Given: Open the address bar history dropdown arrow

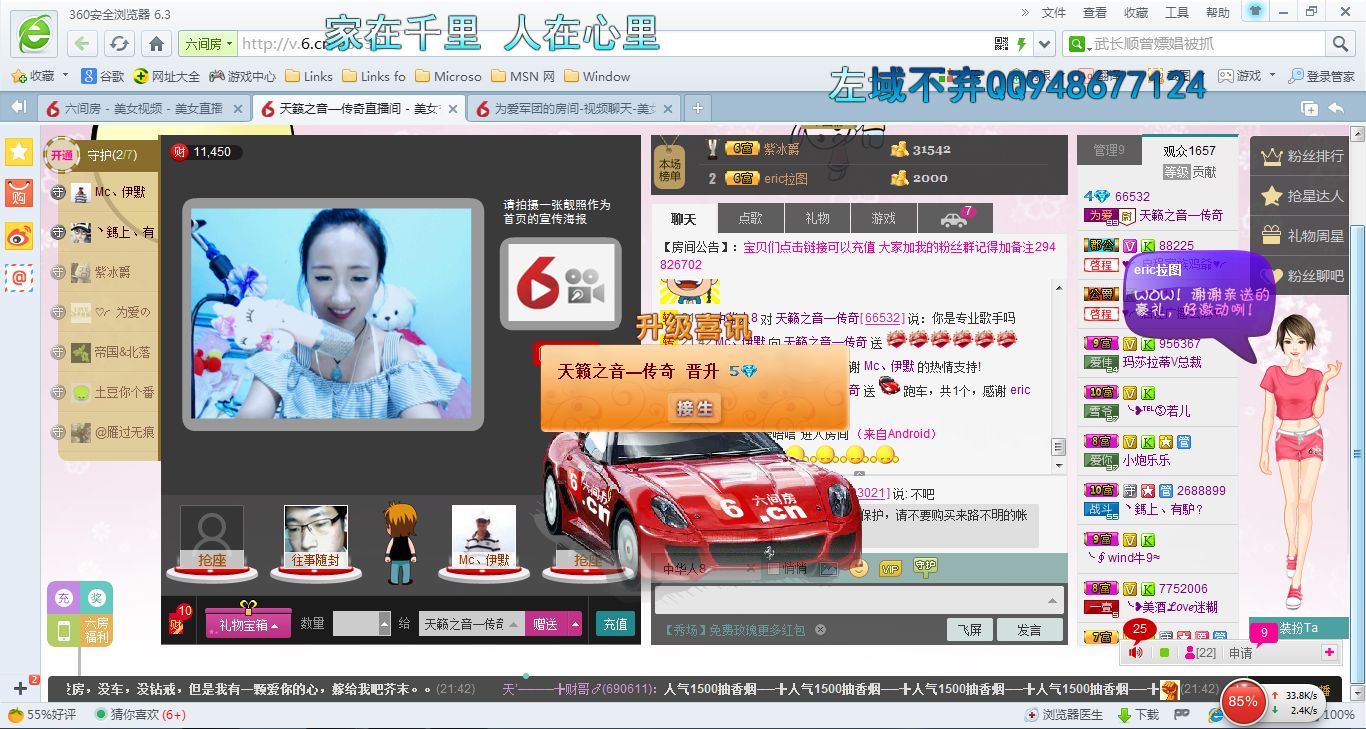Looking at the screenshot, I should coord(1045,44).
